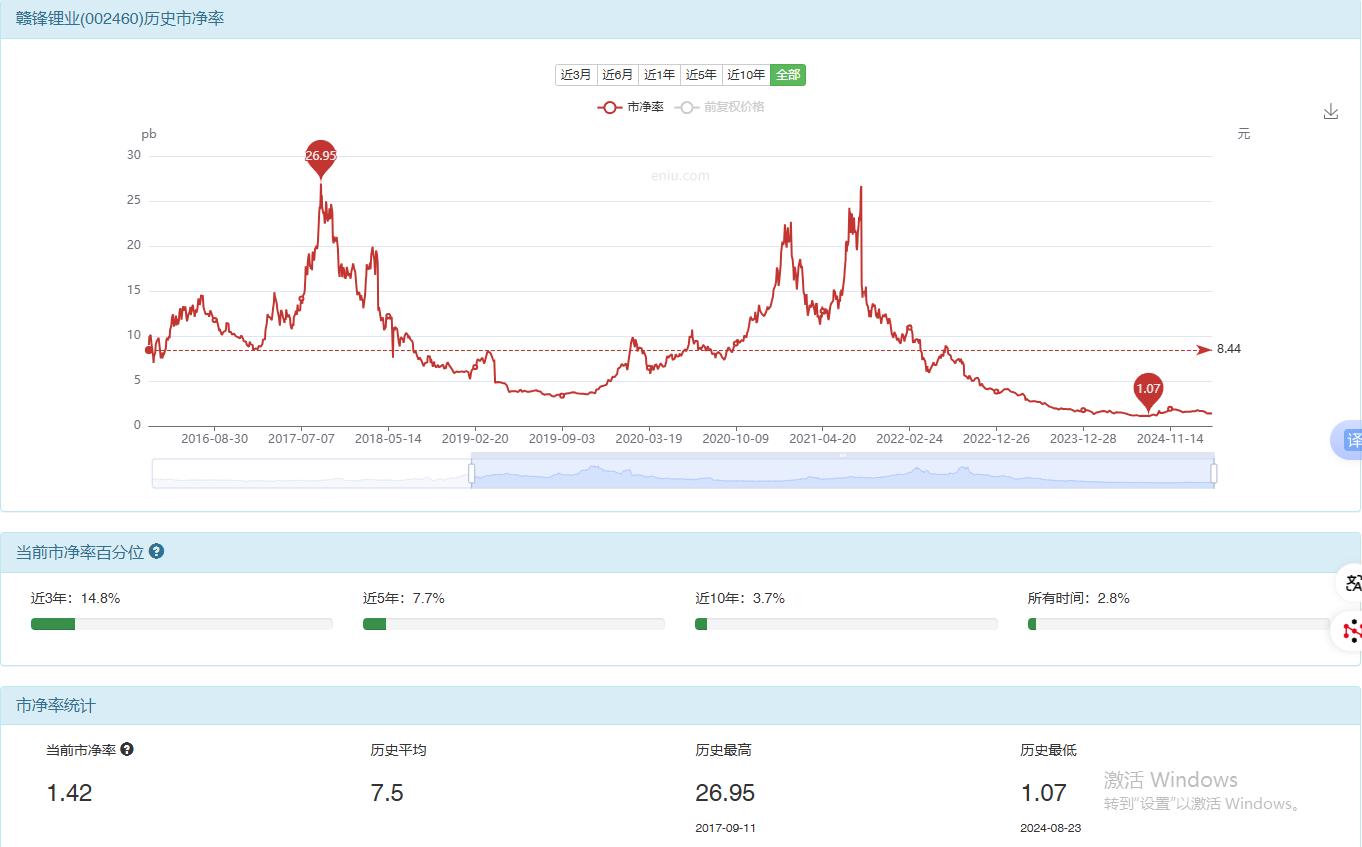Click the 近5年 7.7% percentile bar

(x=514, y=624)
